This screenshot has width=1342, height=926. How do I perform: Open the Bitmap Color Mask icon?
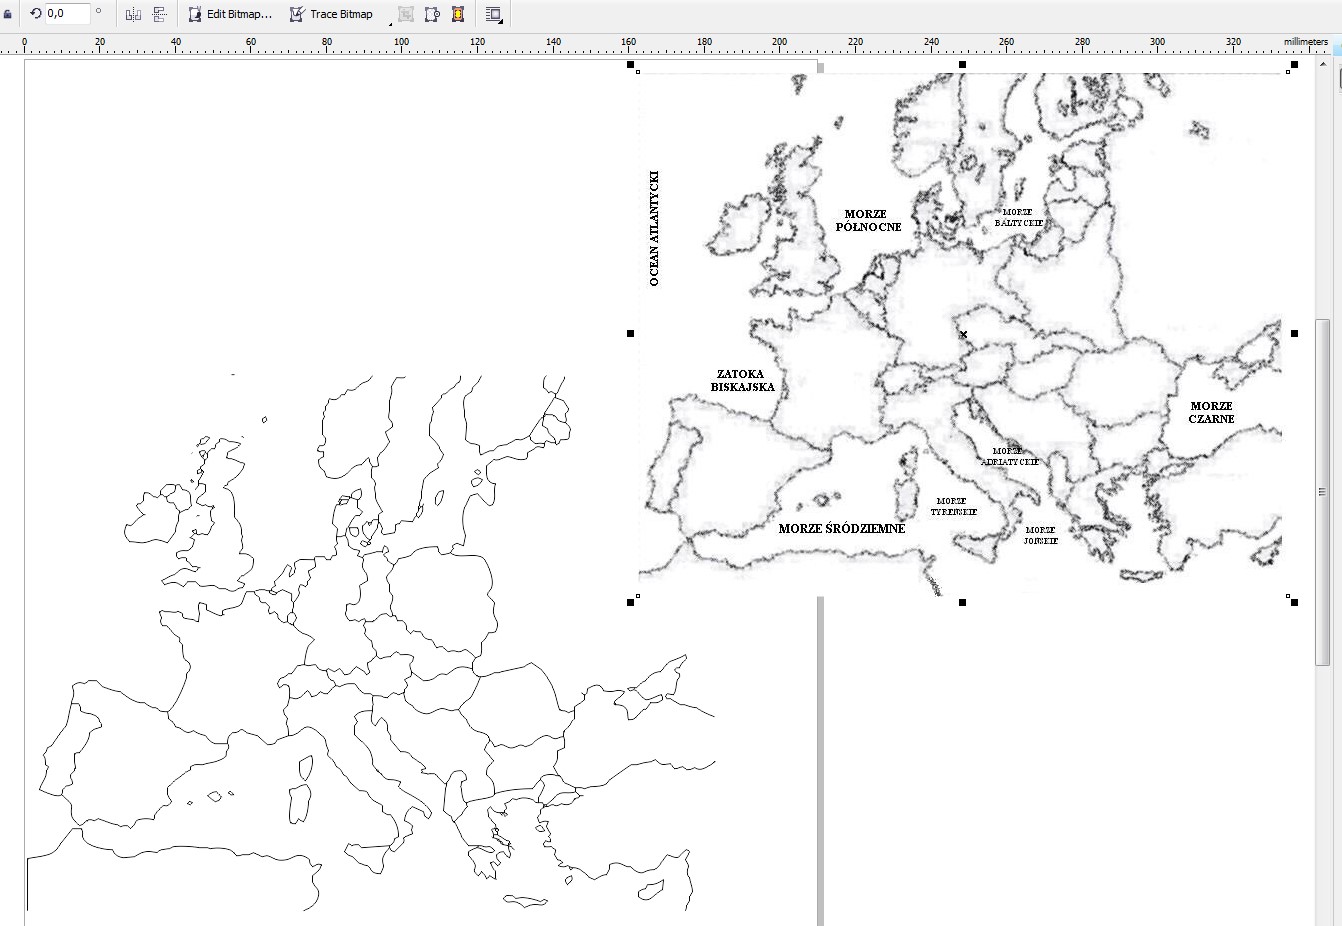[457, 14]
